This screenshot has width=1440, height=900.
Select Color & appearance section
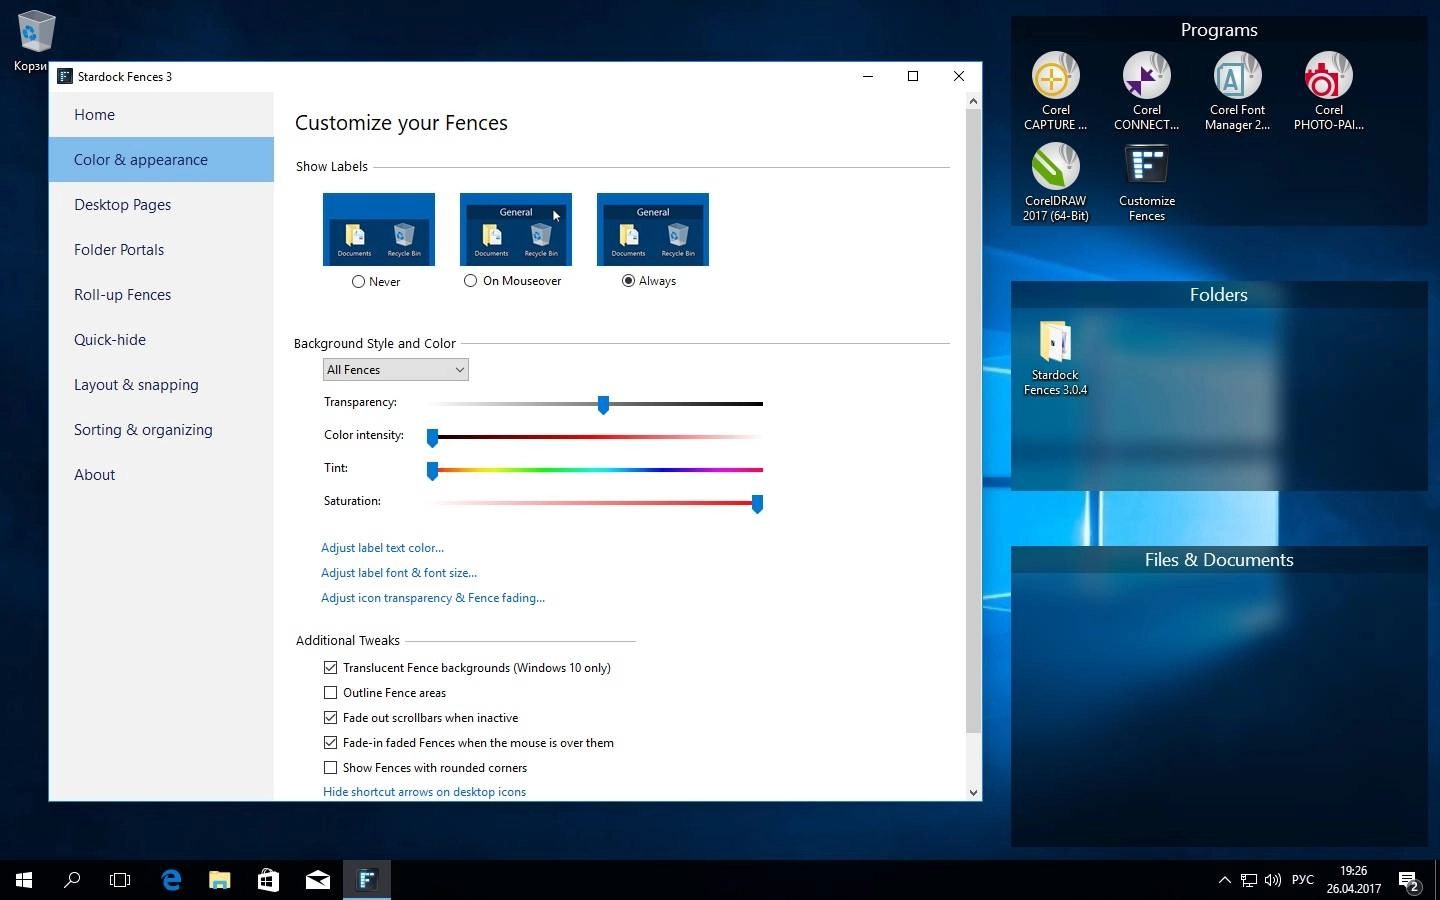click(x=161, y=160)
